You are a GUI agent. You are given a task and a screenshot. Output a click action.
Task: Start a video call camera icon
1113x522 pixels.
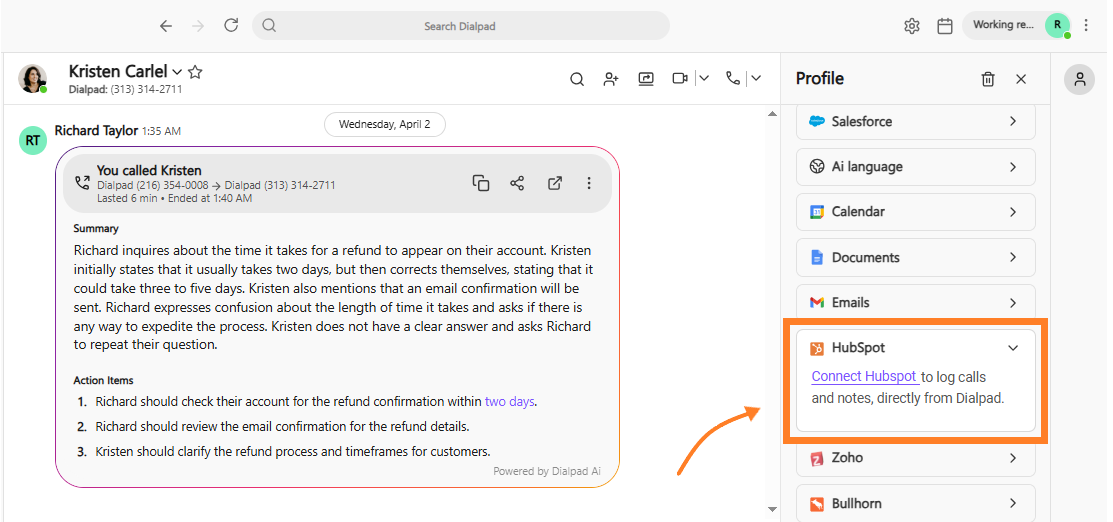click(680, 79)
